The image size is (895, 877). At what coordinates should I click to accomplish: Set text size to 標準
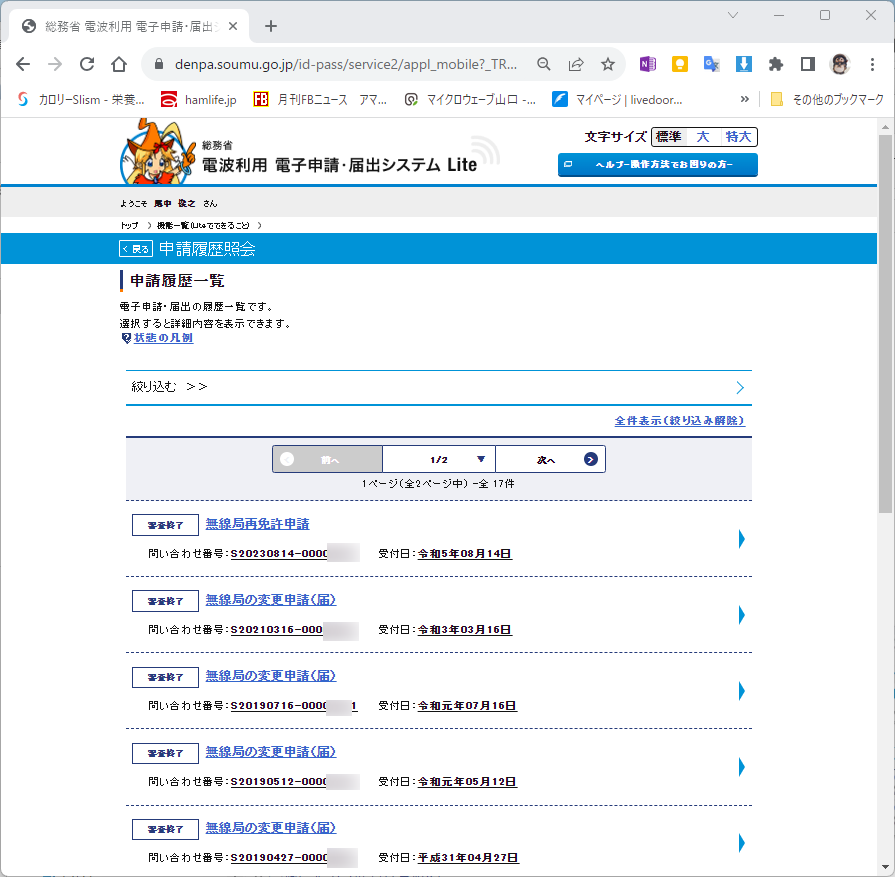pyautogui.click(x=668, y=137)
